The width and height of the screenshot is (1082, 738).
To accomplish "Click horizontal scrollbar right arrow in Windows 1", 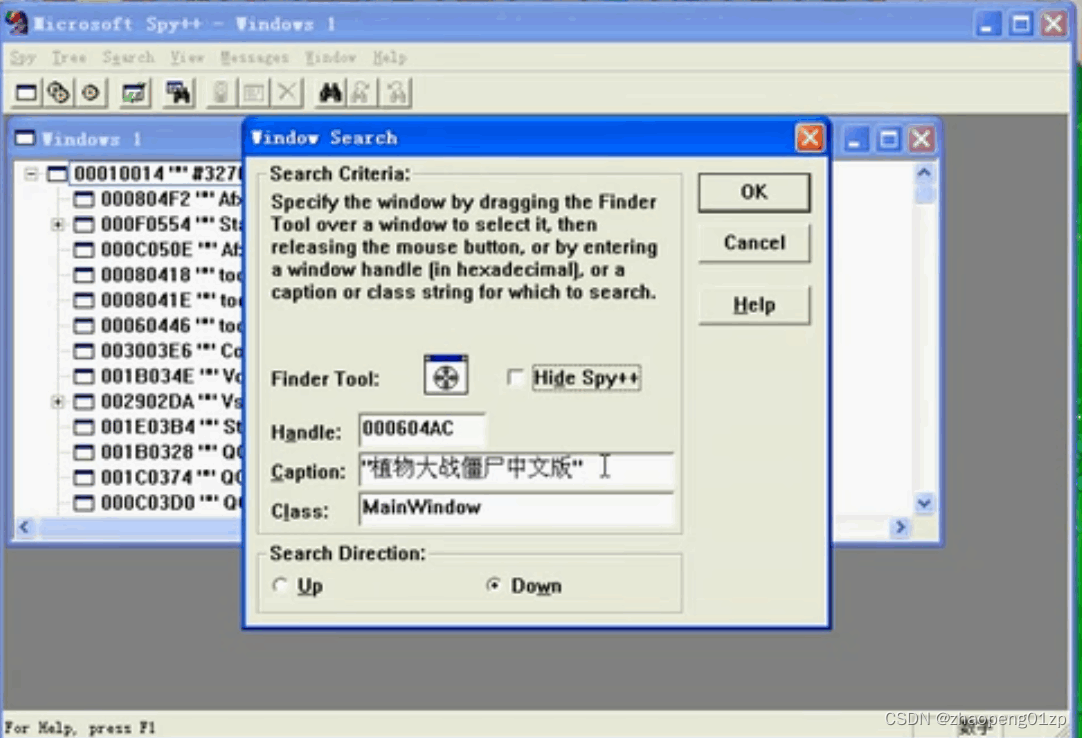I will [900, 527].
